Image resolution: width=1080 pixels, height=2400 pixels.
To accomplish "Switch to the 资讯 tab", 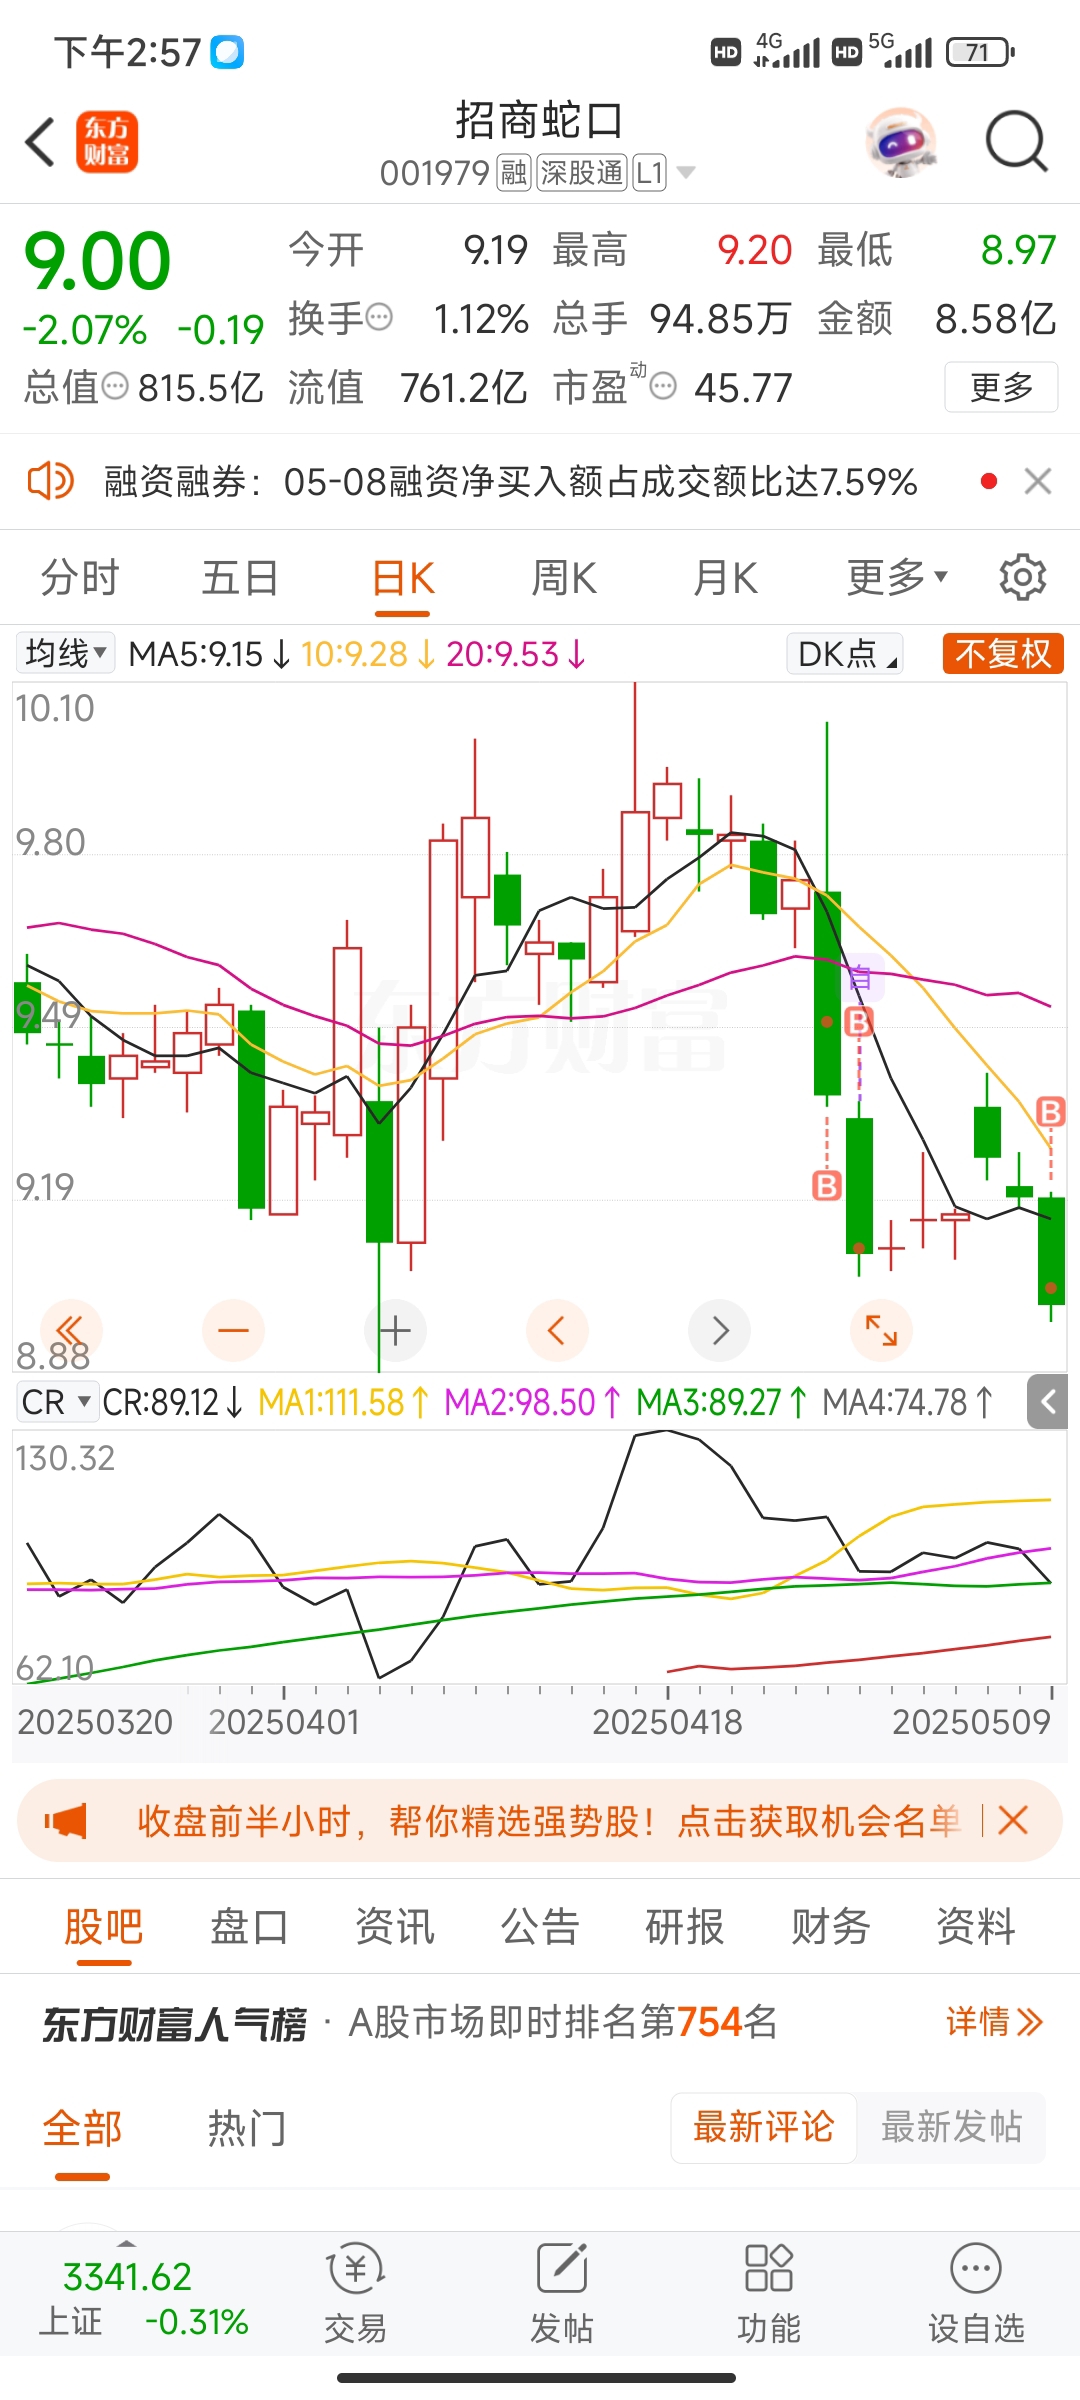I will click(395, 1927).
